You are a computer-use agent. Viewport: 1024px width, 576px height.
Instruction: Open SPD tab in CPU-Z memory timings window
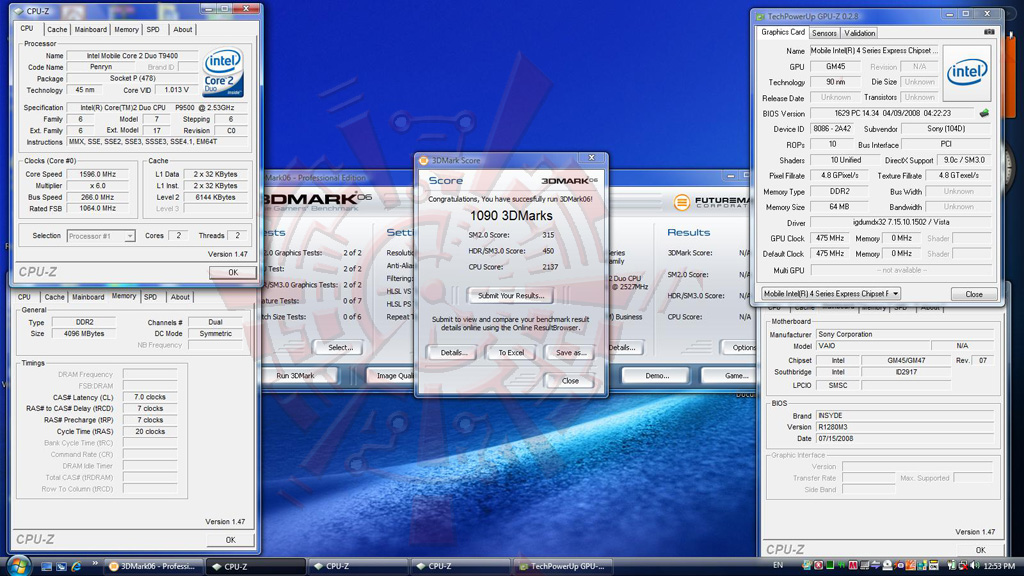150,297
